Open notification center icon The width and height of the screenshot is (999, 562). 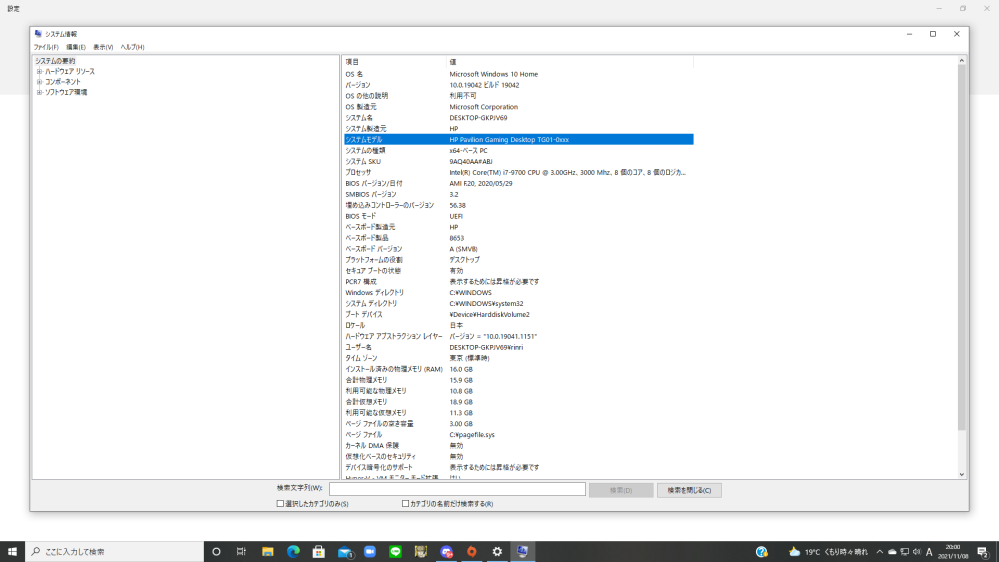(x=983, y=552)
